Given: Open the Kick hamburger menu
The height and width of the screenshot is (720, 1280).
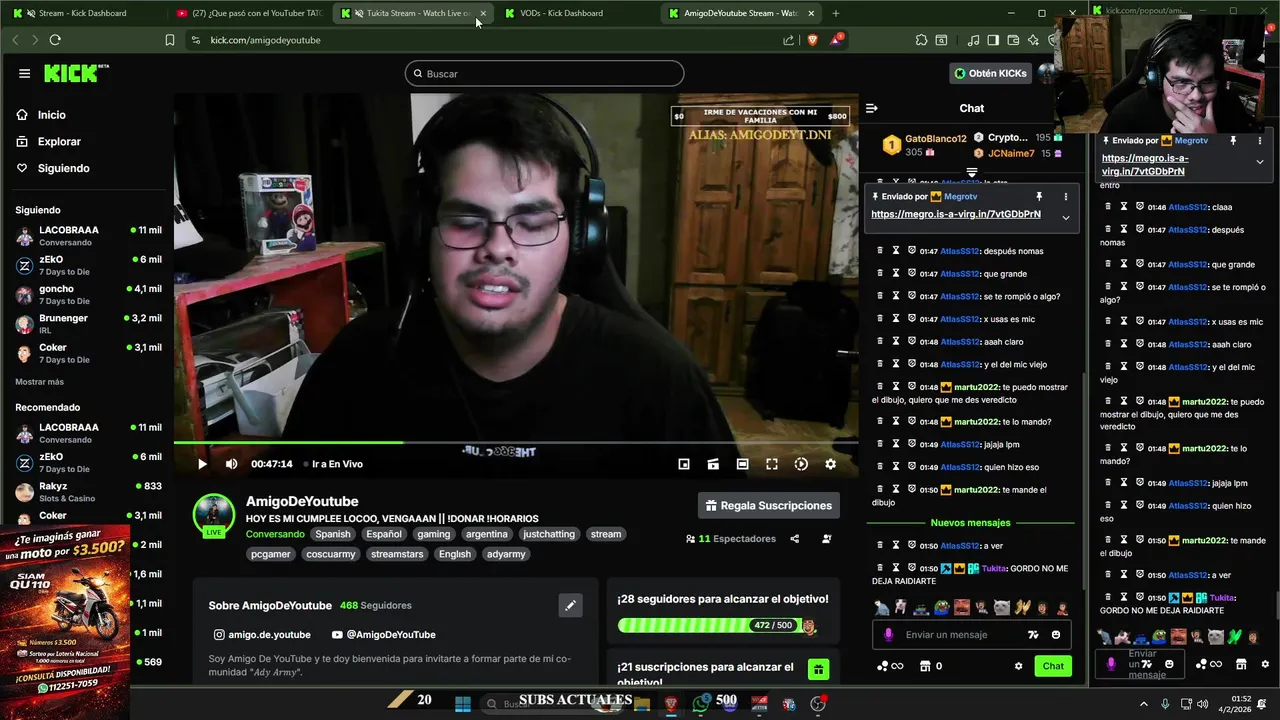Looking at the screenshot, I should pos(24,73).
